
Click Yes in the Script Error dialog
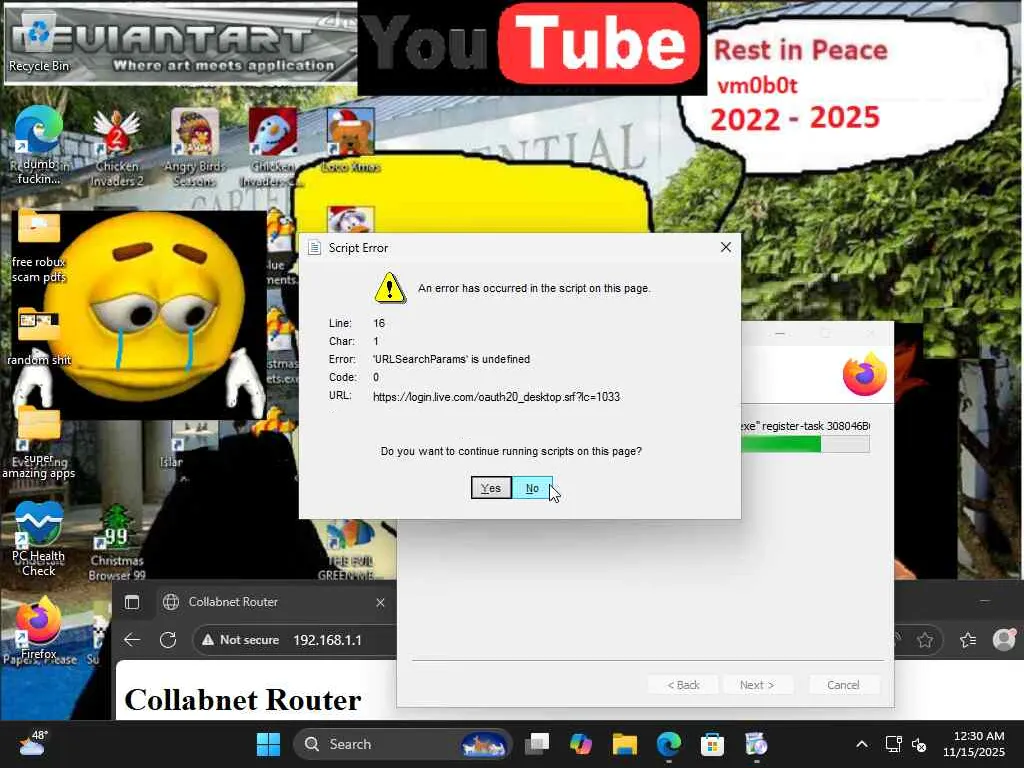click(x=490, y=488)
